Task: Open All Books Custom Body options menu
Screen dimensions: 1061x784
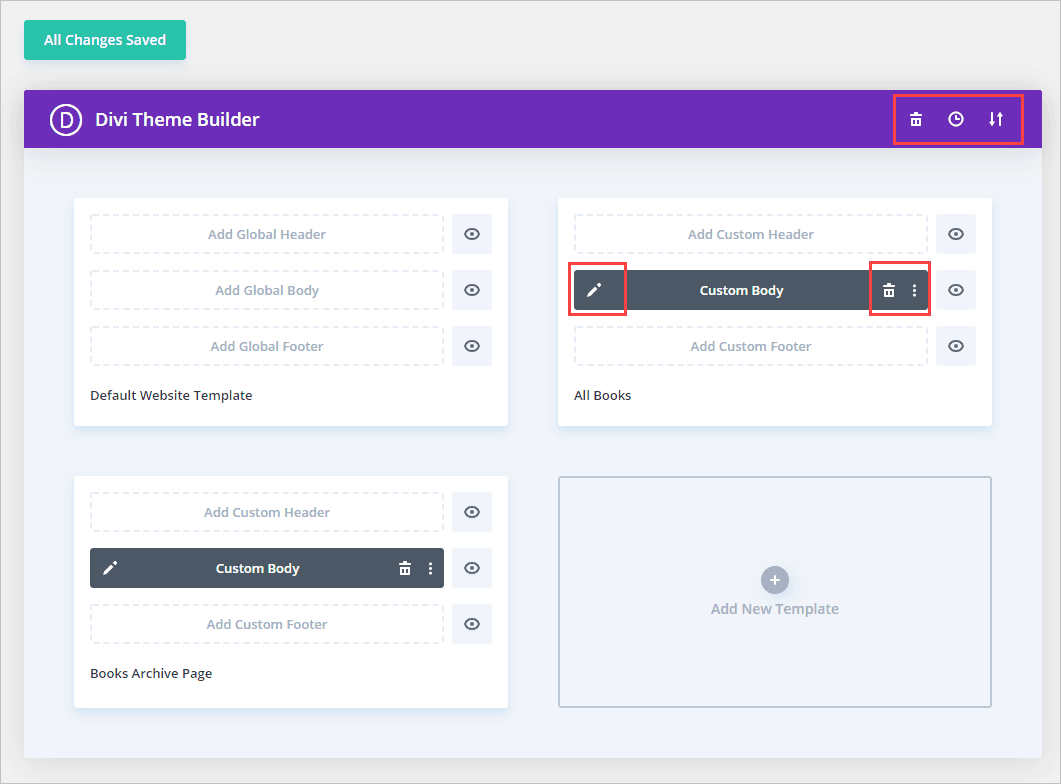Action: pyautogui.click(x=914, y=290)
